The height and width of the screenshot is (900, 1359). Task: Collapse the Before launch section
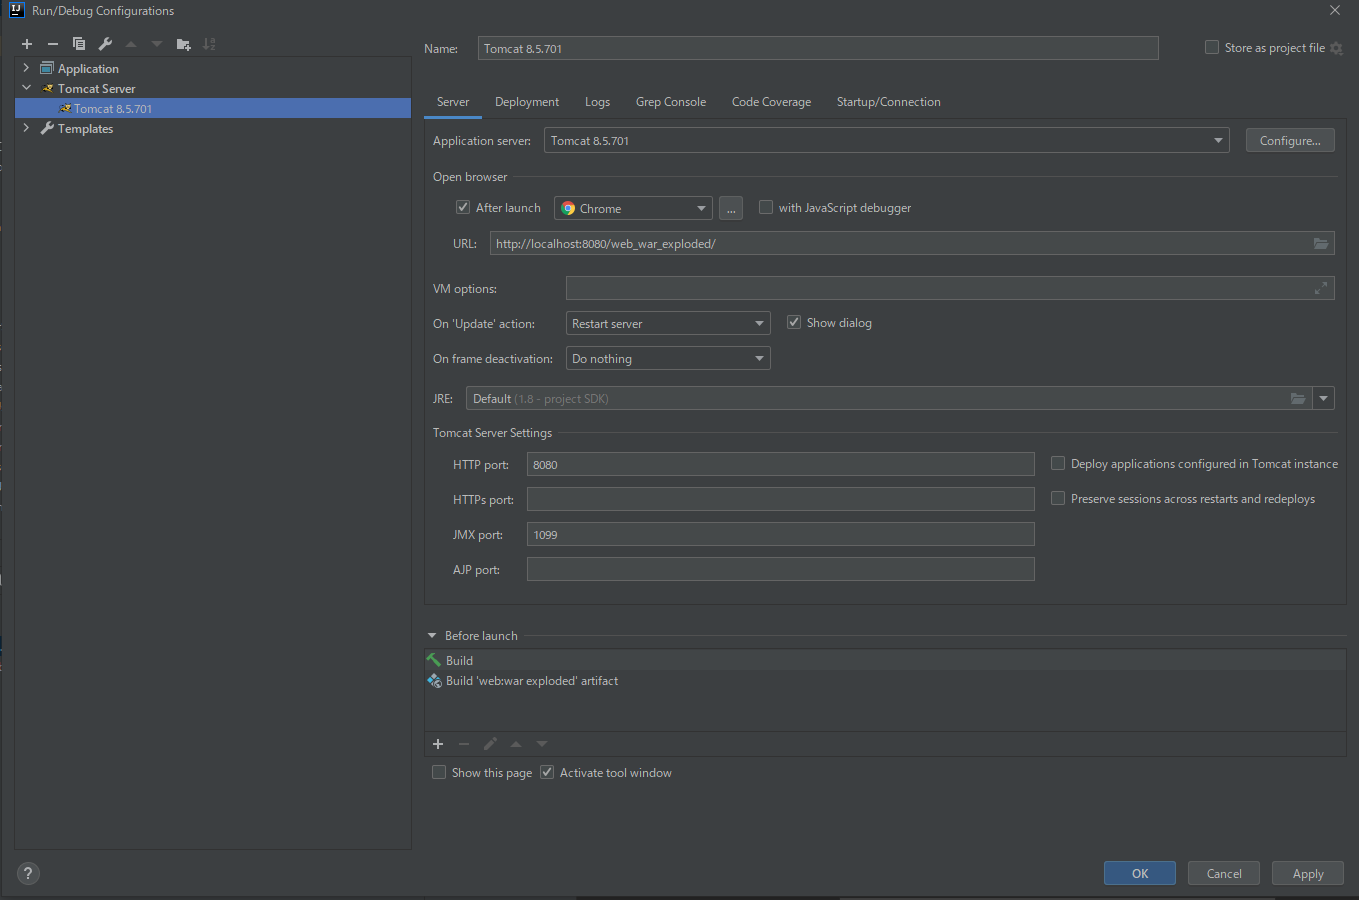point(432,635)
